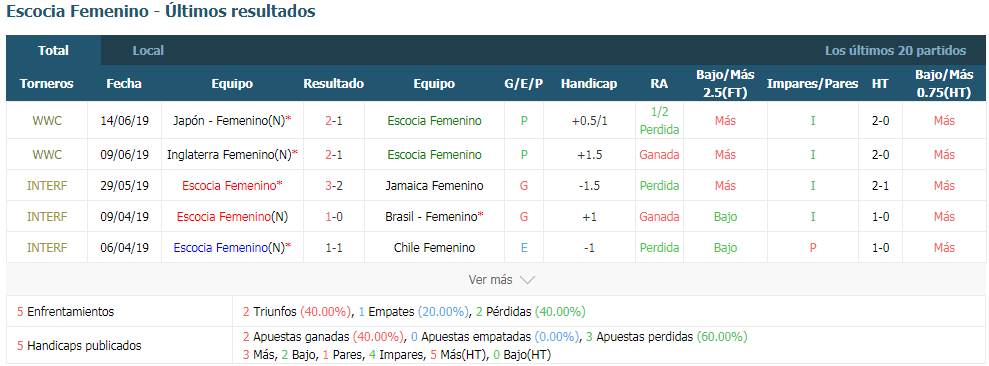Open the Japón - Femenino(N) team link
Viewport: 989px width, 366px height.
click(x=232, y=121)
